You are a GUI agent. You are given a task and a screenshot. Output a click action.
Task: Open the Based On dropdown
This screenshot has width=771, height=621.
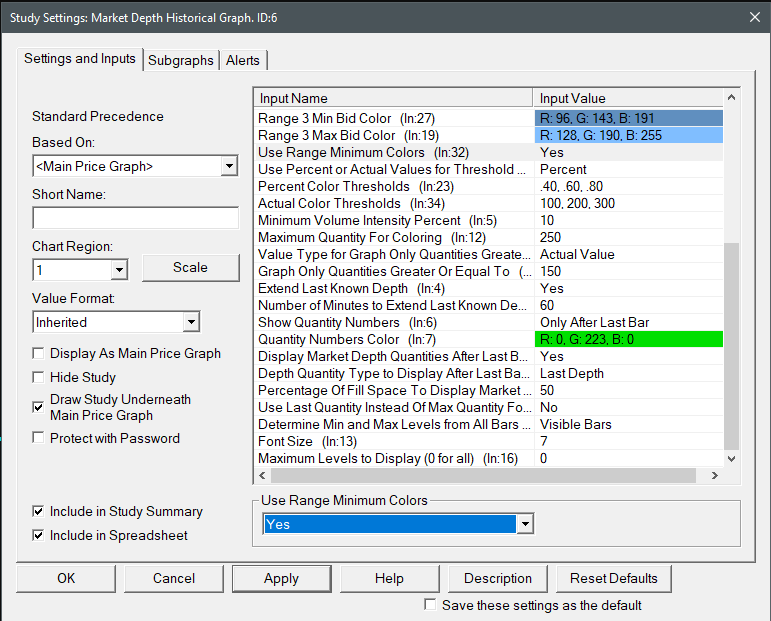(x=229, y=166)
